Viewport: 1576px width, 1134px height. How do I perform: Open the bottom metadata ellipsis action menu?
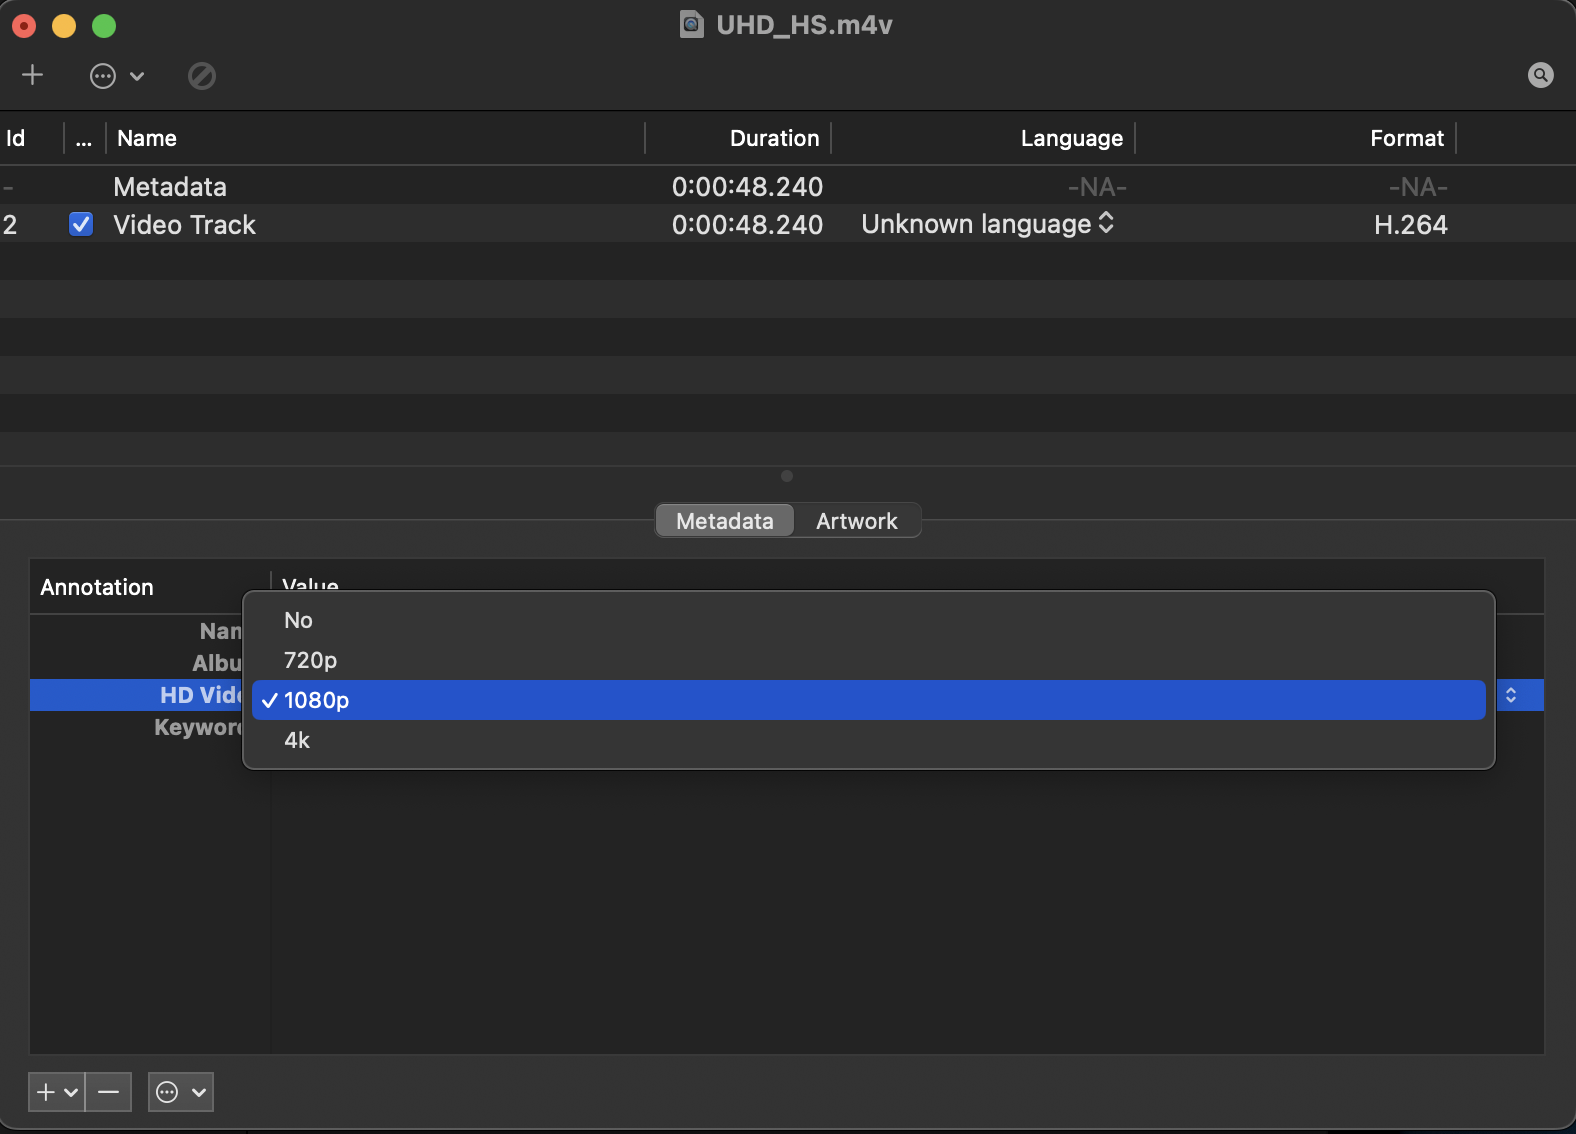(x=181, y=1092)
